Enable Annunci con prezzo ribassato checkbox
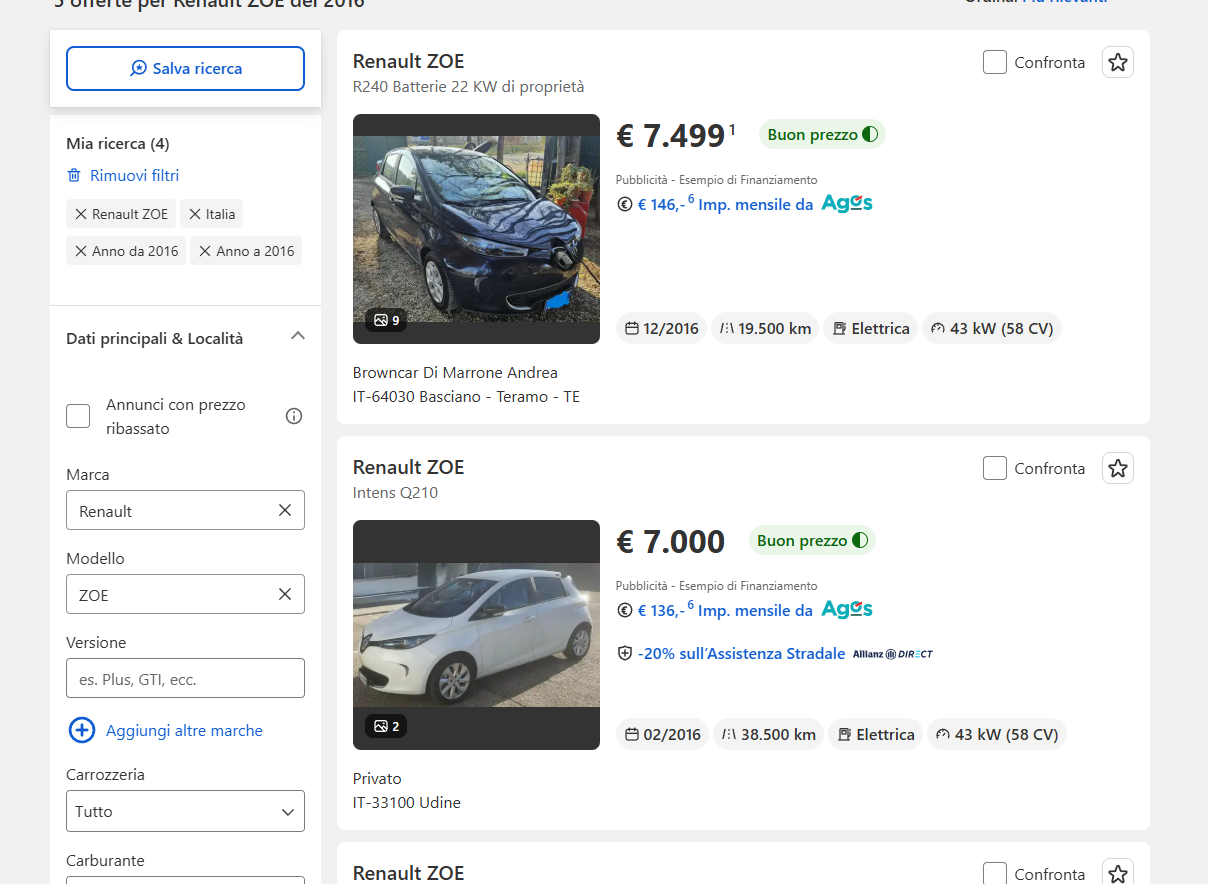The image size is (1208, 884). tap(78, 416)
